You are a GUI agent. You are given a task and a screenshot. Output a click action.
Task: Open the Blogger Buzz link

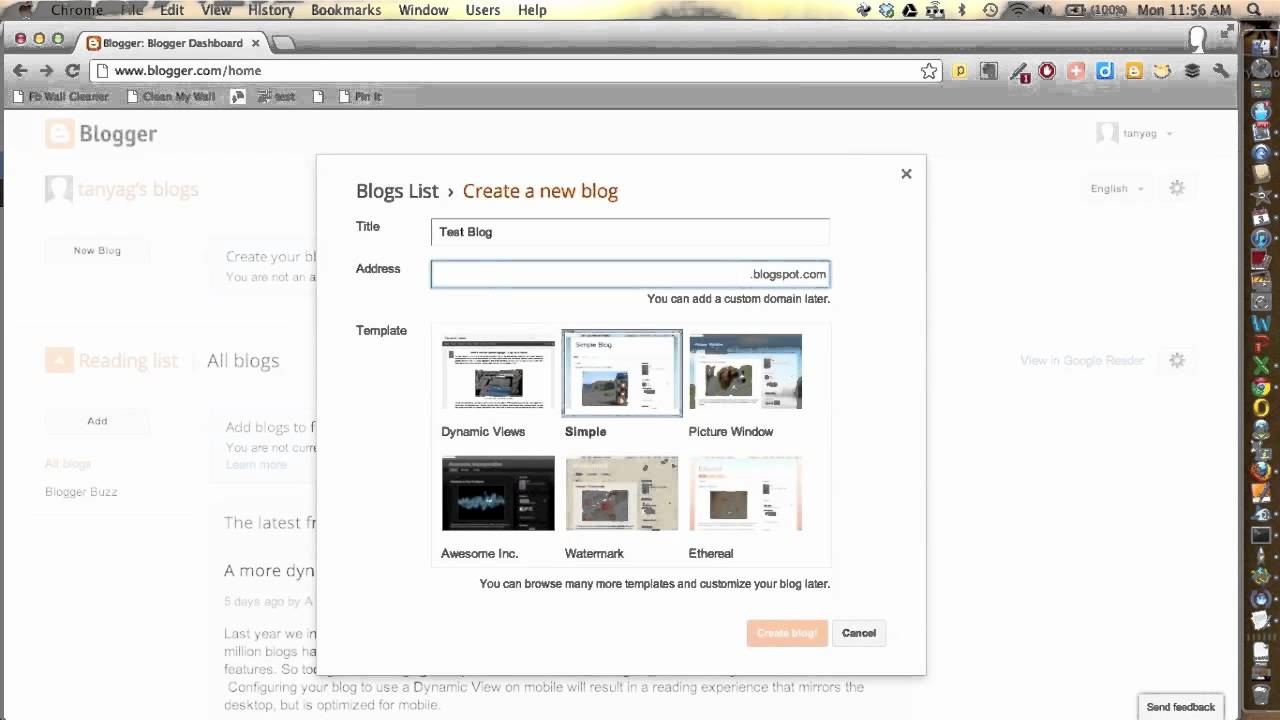click(81, 492)
